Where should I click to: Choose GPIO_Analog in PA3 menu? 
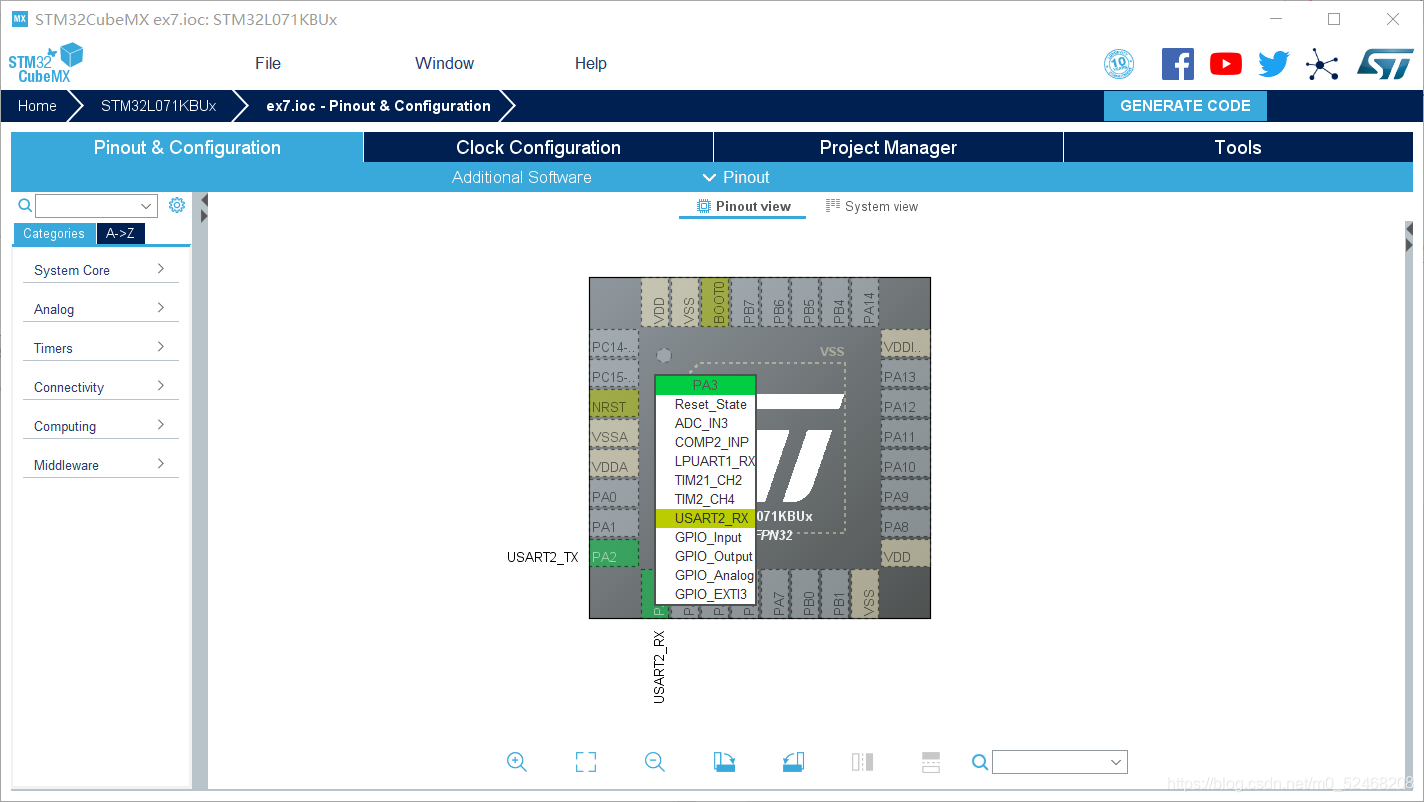(705, 575)
